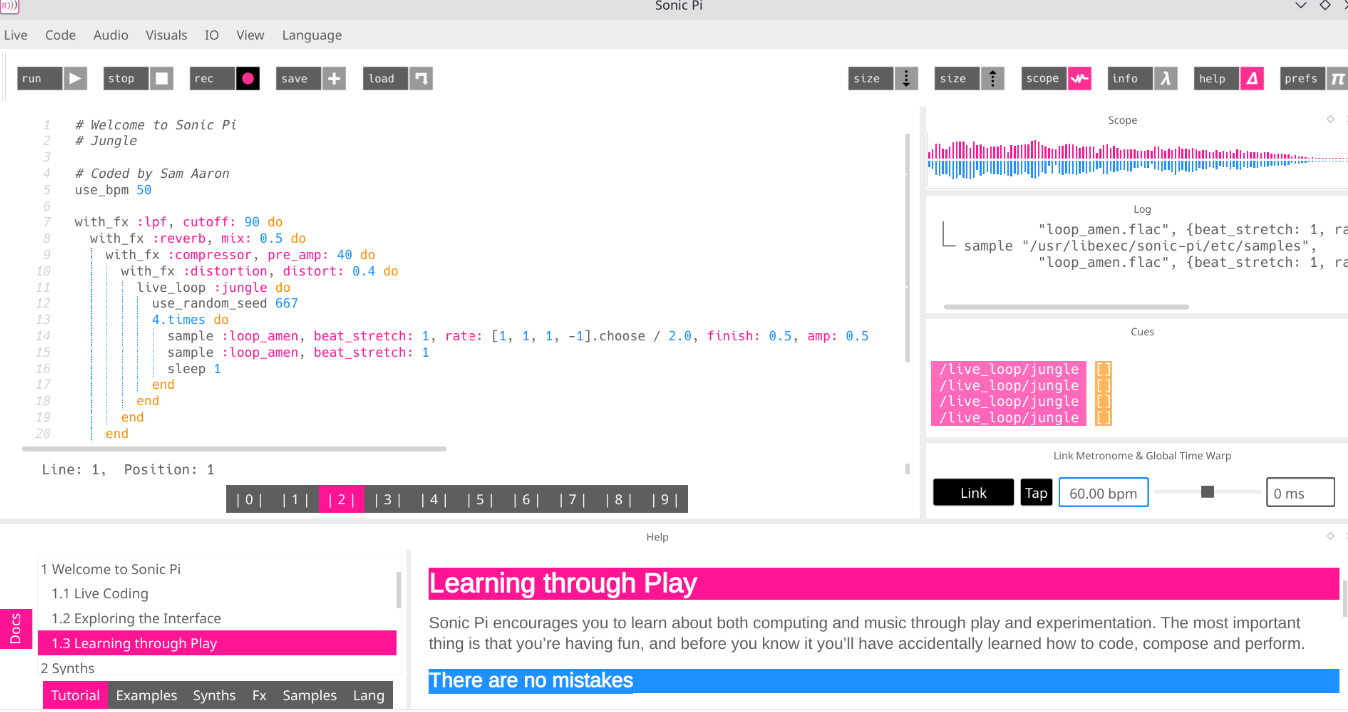Select the active buffer 2 tab
The height and width of the screenshot is (712, 1348).
[x=342, y=500]
